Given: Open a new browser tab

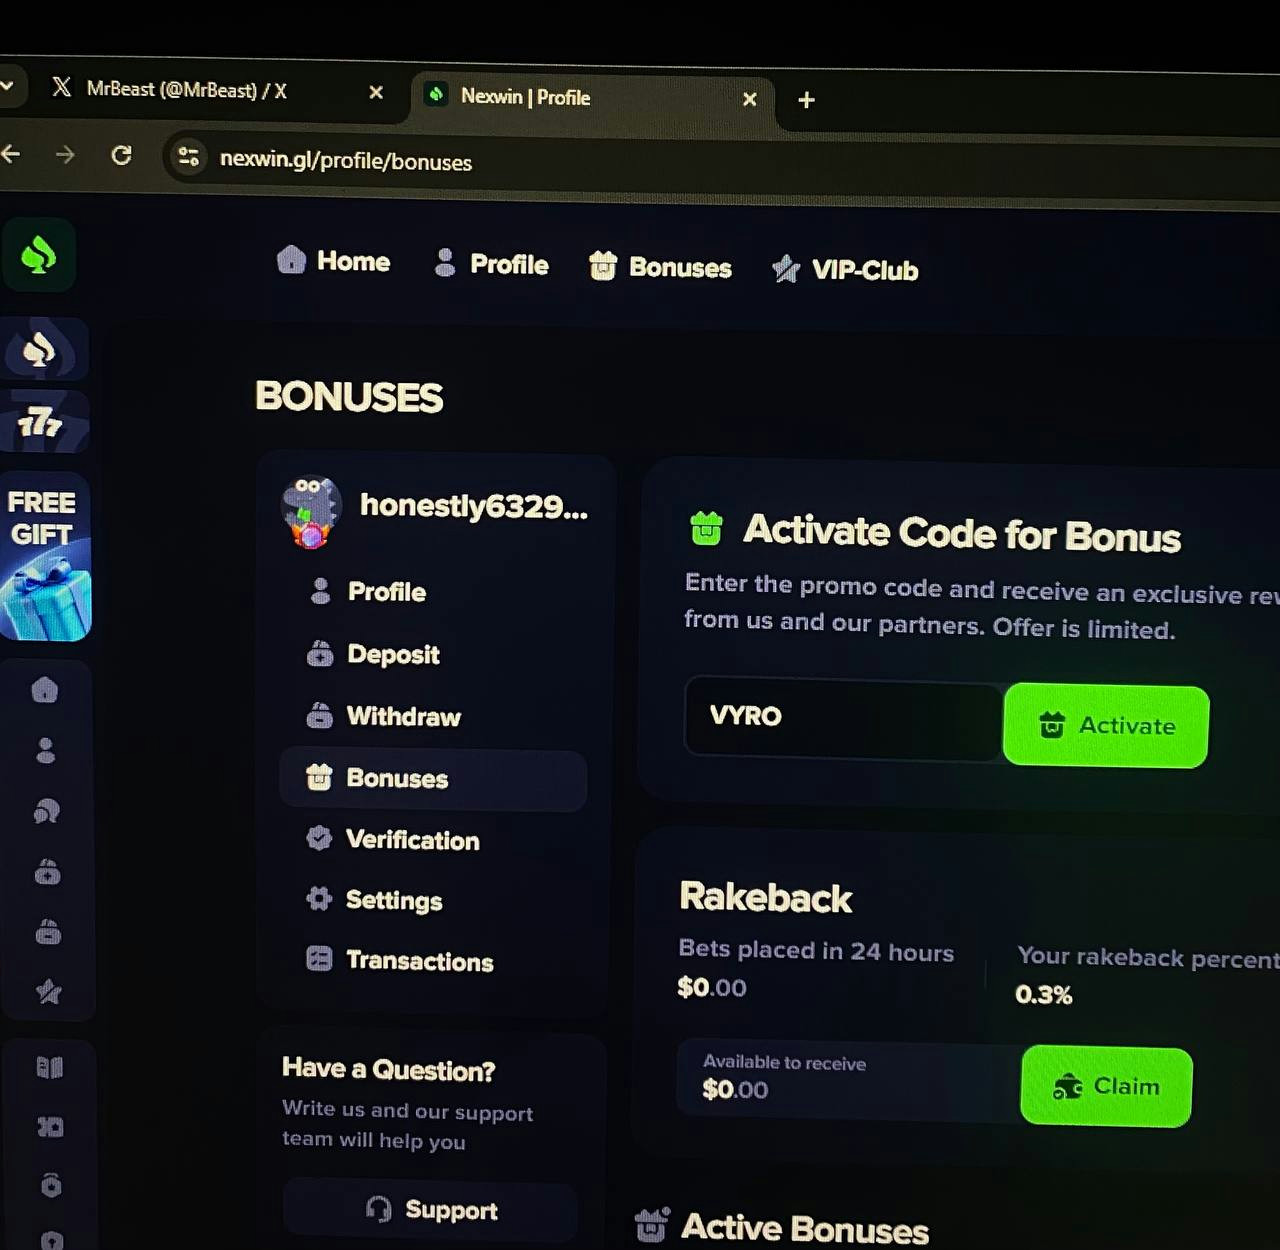Looking at the screenshot, I should (806, 100).
